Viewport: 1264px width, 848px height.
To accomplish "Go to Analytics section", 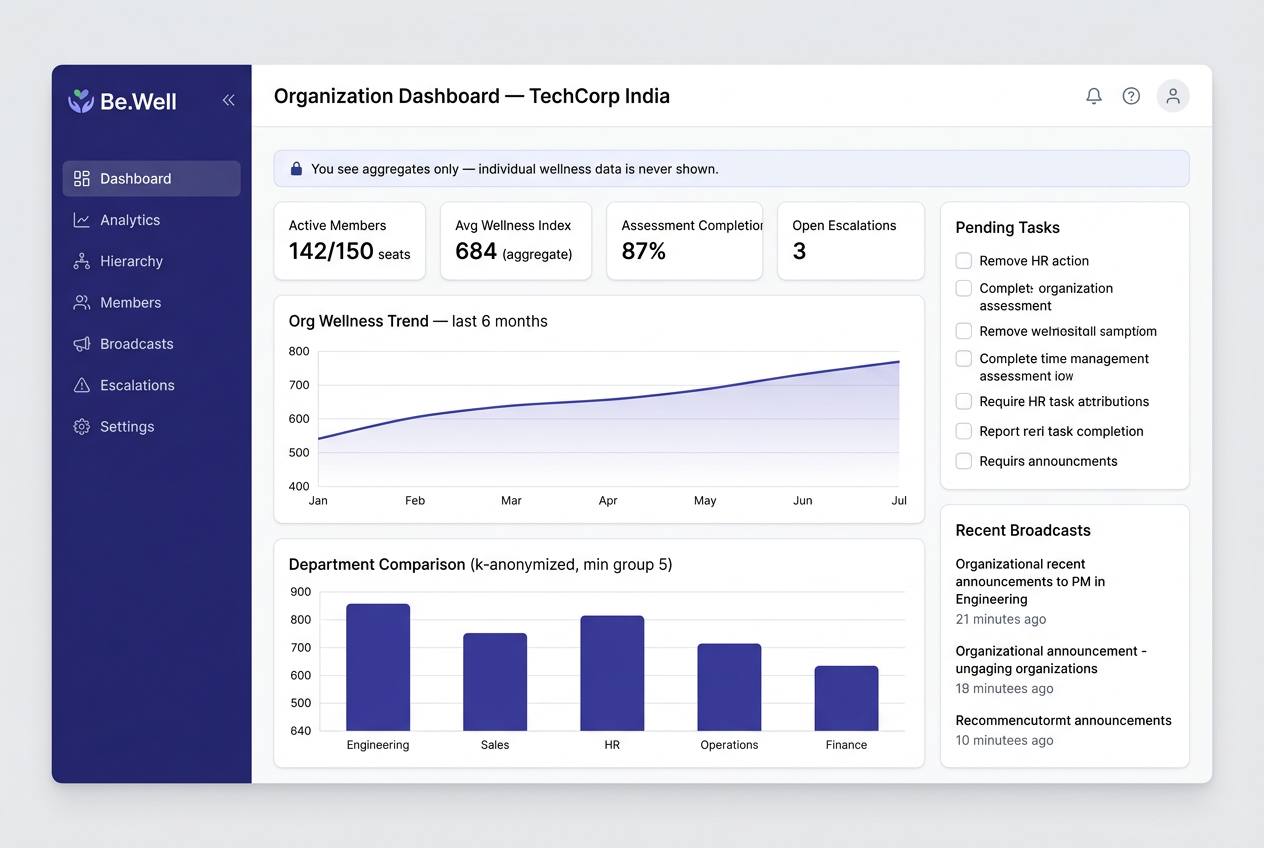I will point(151,220).
